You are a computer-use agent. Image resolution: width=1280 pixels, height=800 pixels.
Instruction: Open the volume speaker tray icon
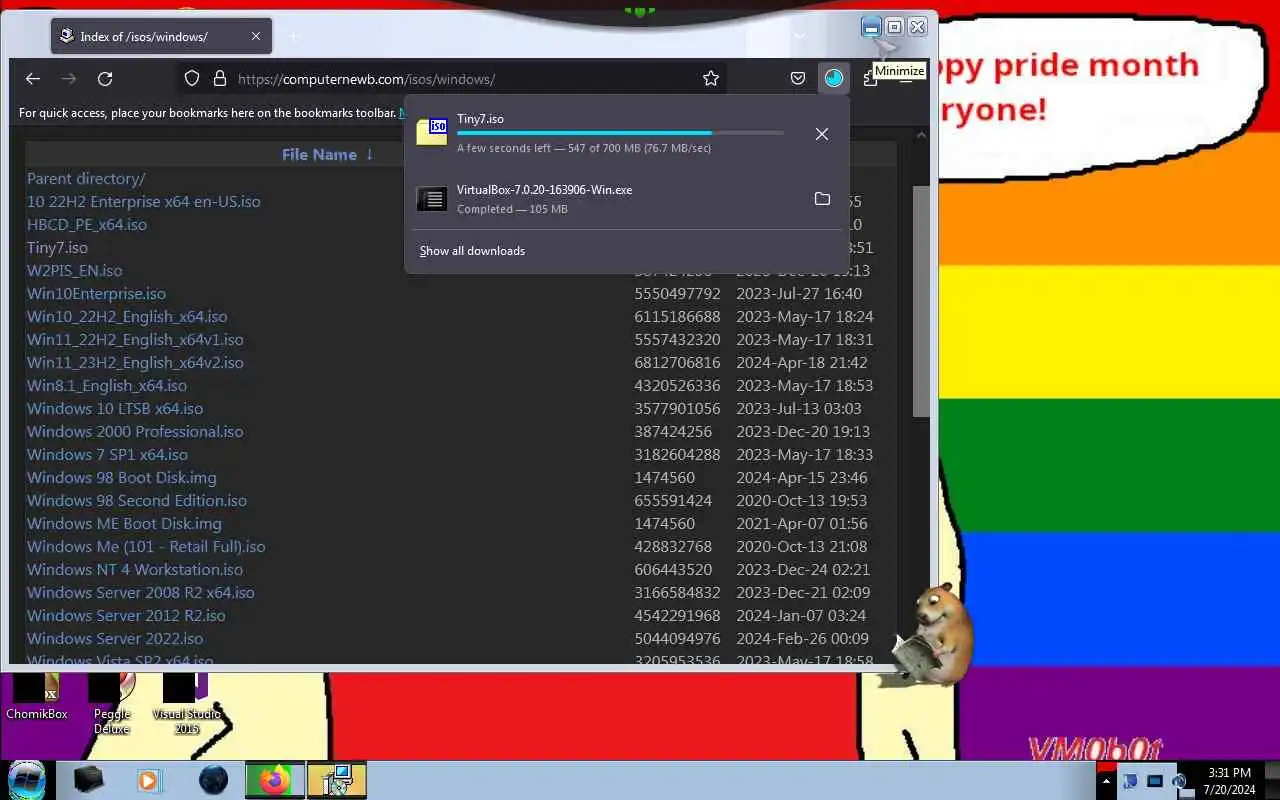[1179, 781]
